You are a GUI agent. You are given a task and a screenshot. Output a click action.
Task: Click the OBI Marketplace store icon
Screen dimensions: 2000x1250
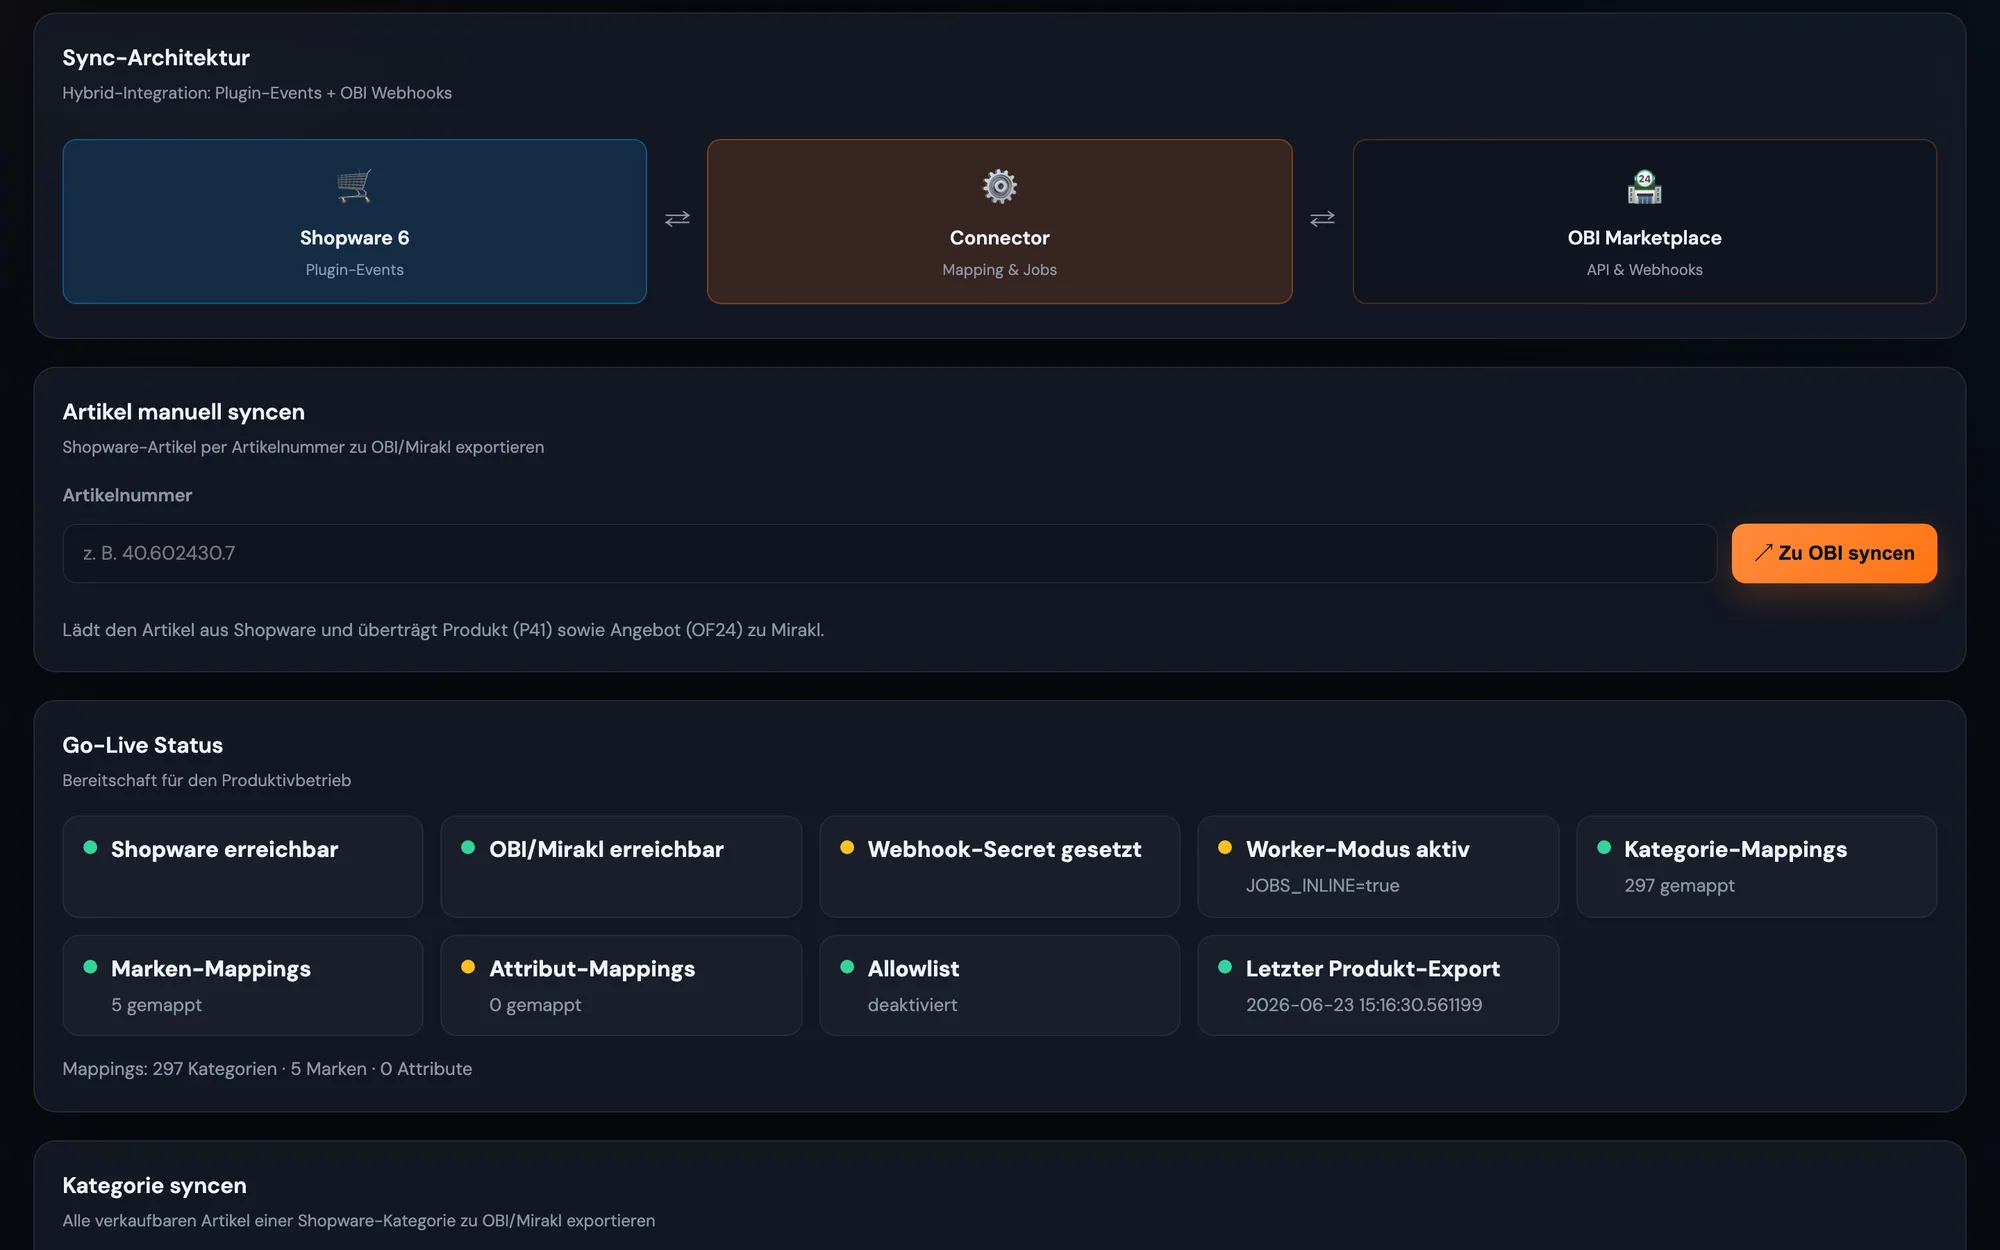(1644, 186)
